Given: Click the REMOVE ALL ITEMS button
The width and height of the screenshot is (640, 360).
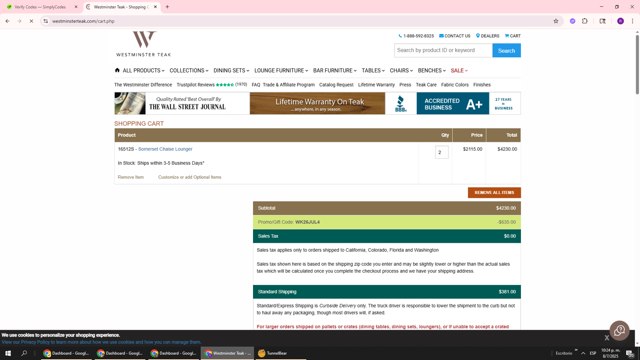Looking at the screenshot, I should coord(494,193).
